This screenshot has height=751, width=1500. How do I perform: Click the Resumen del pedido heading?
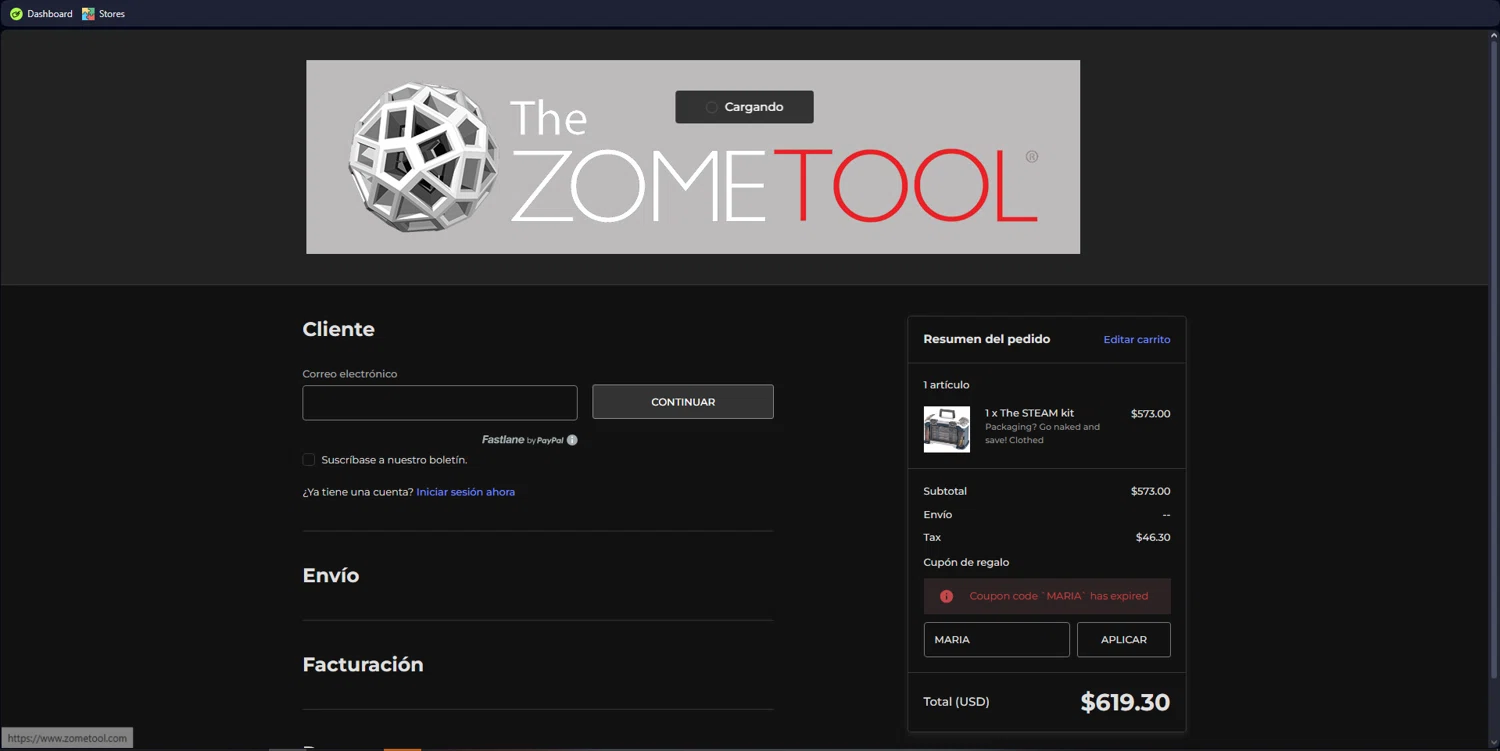click(987, 339)
